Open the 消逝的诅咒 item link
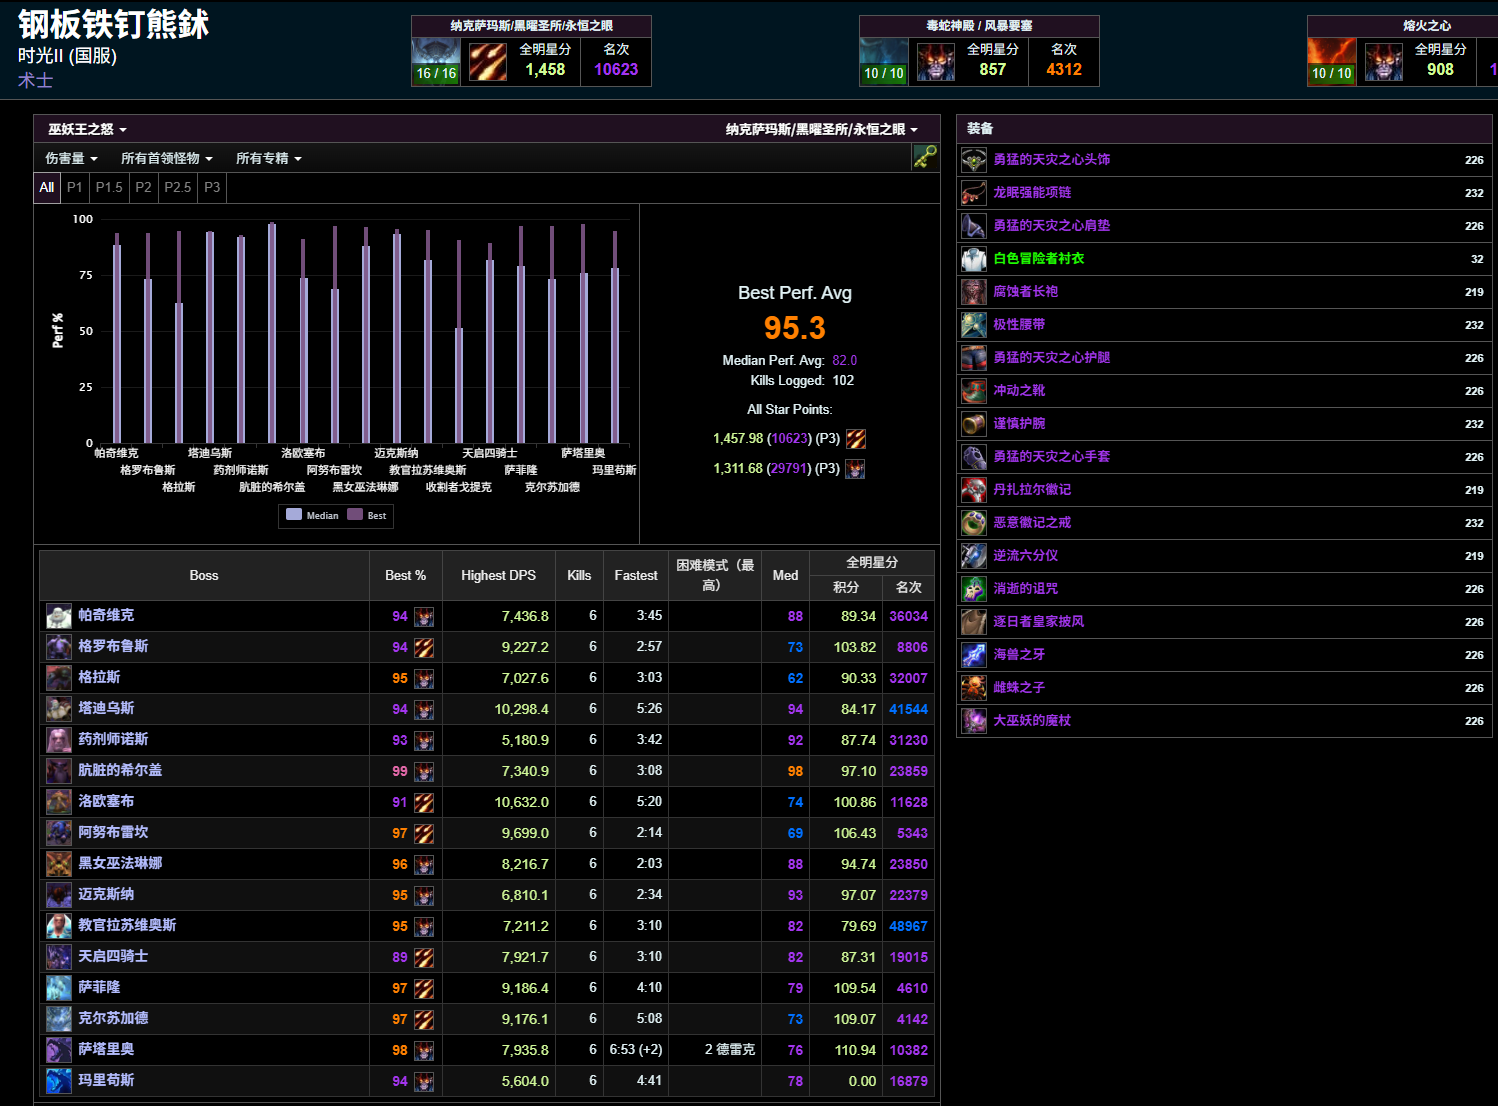 point(1025,588)
